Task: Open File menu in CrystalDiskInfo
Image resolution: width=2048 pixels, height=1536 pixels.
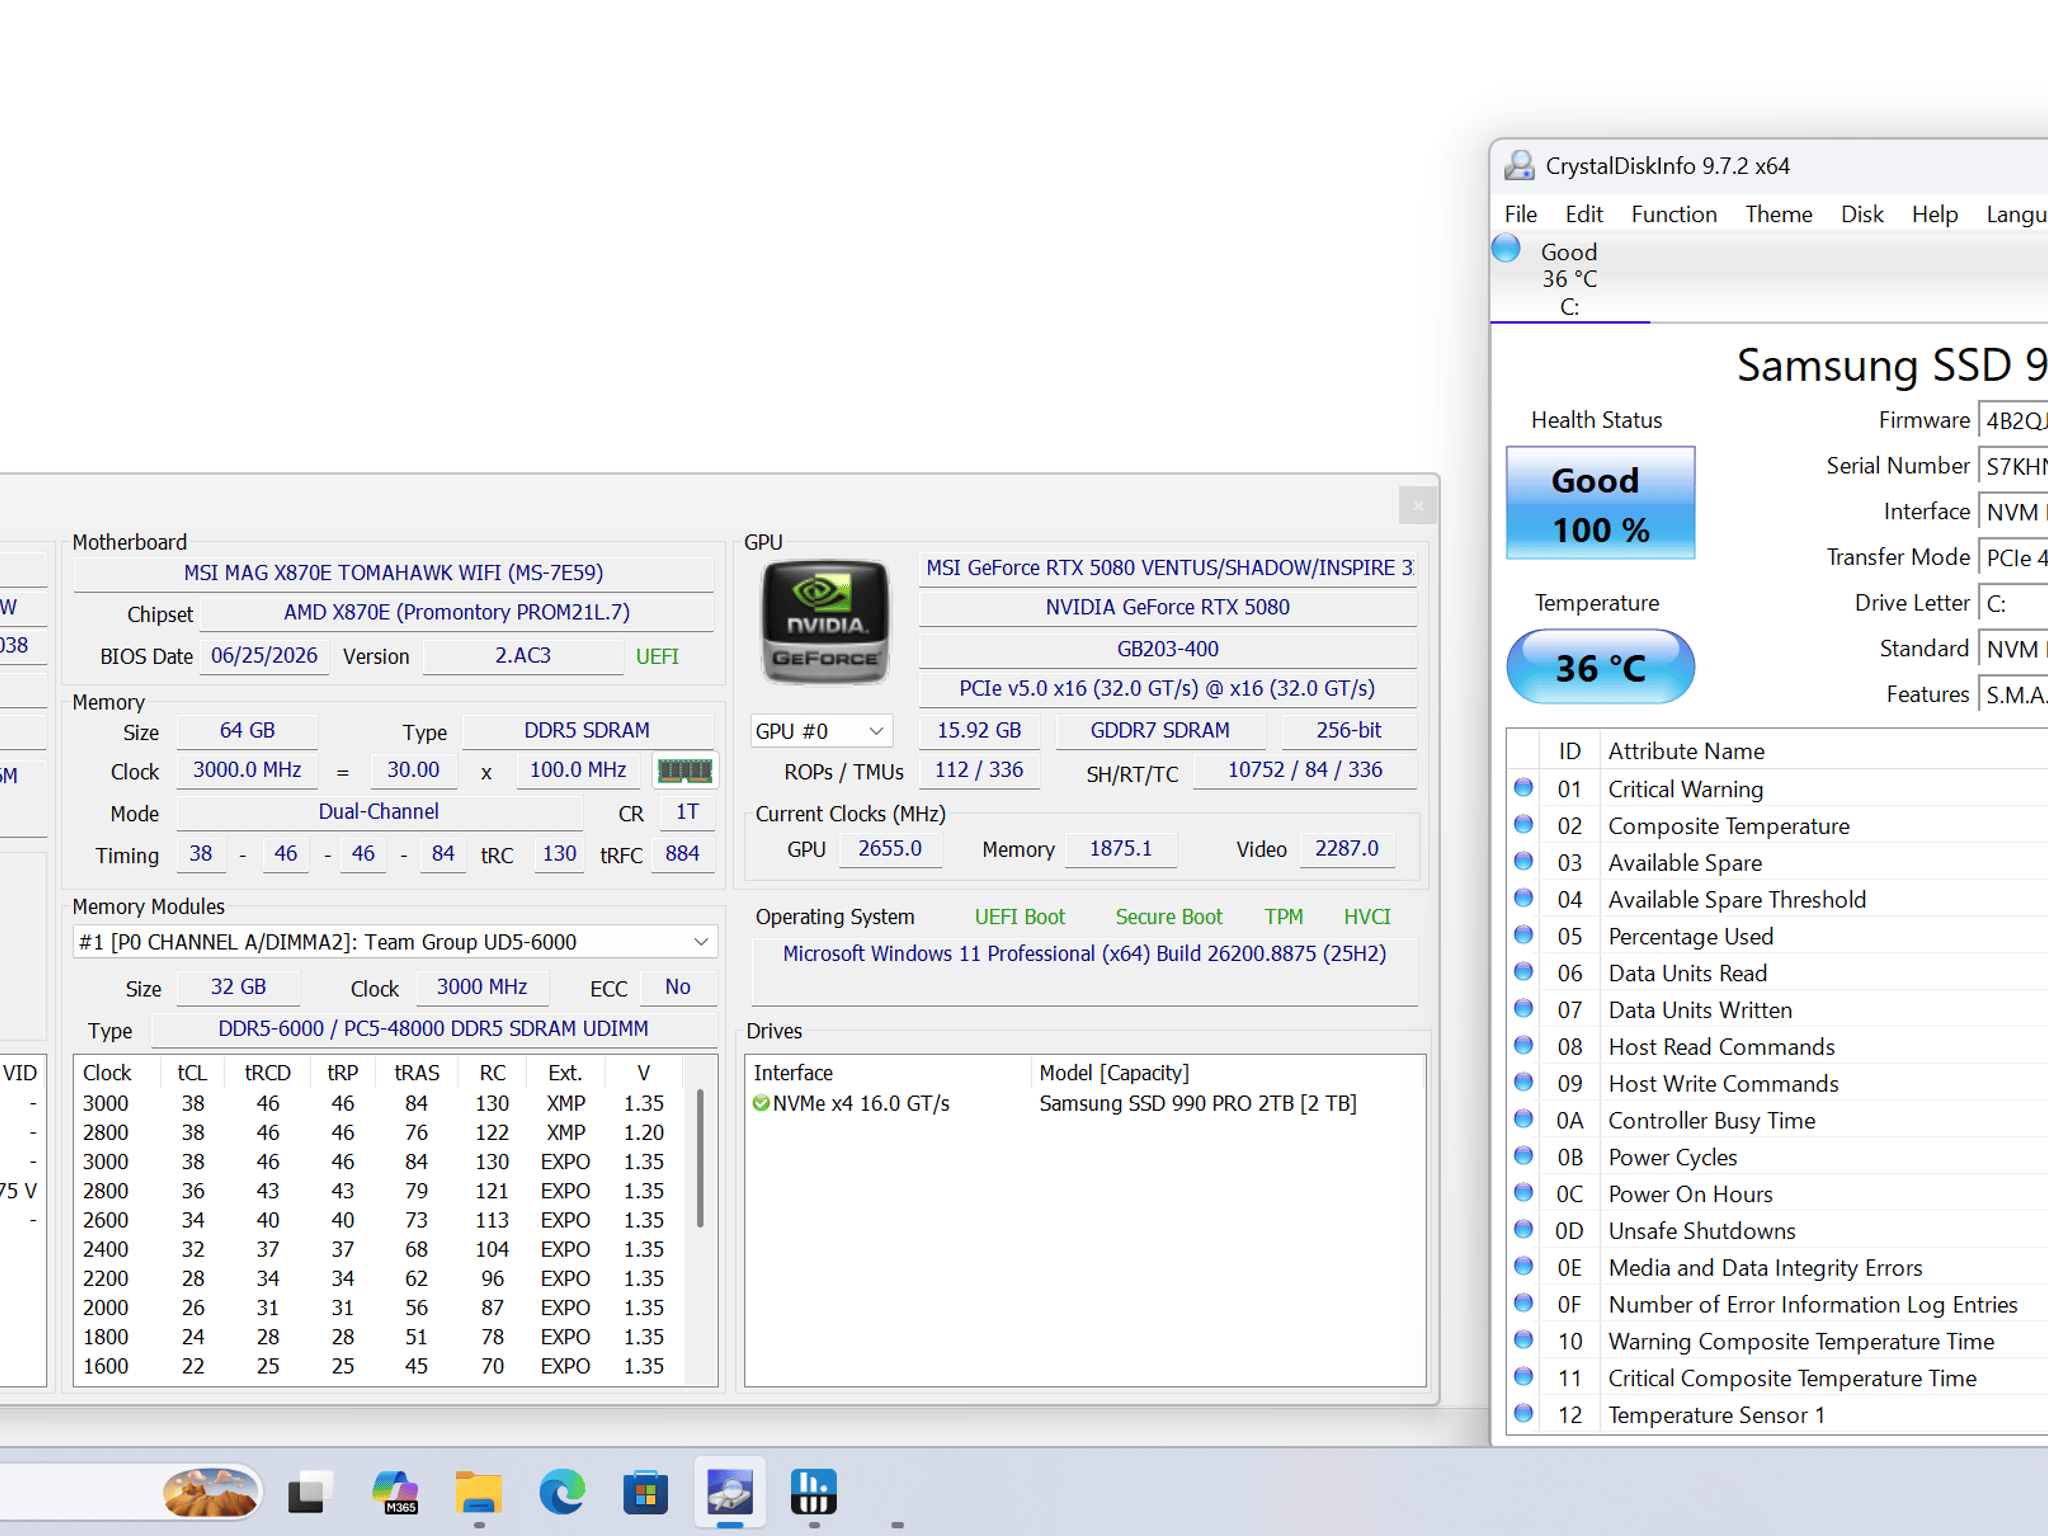Action: (x=1520, y=214)
